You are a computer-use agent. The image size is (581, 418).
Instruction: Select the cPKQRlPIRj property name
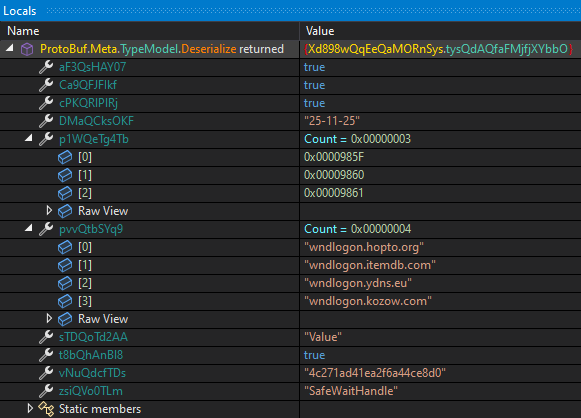[88, 103]
